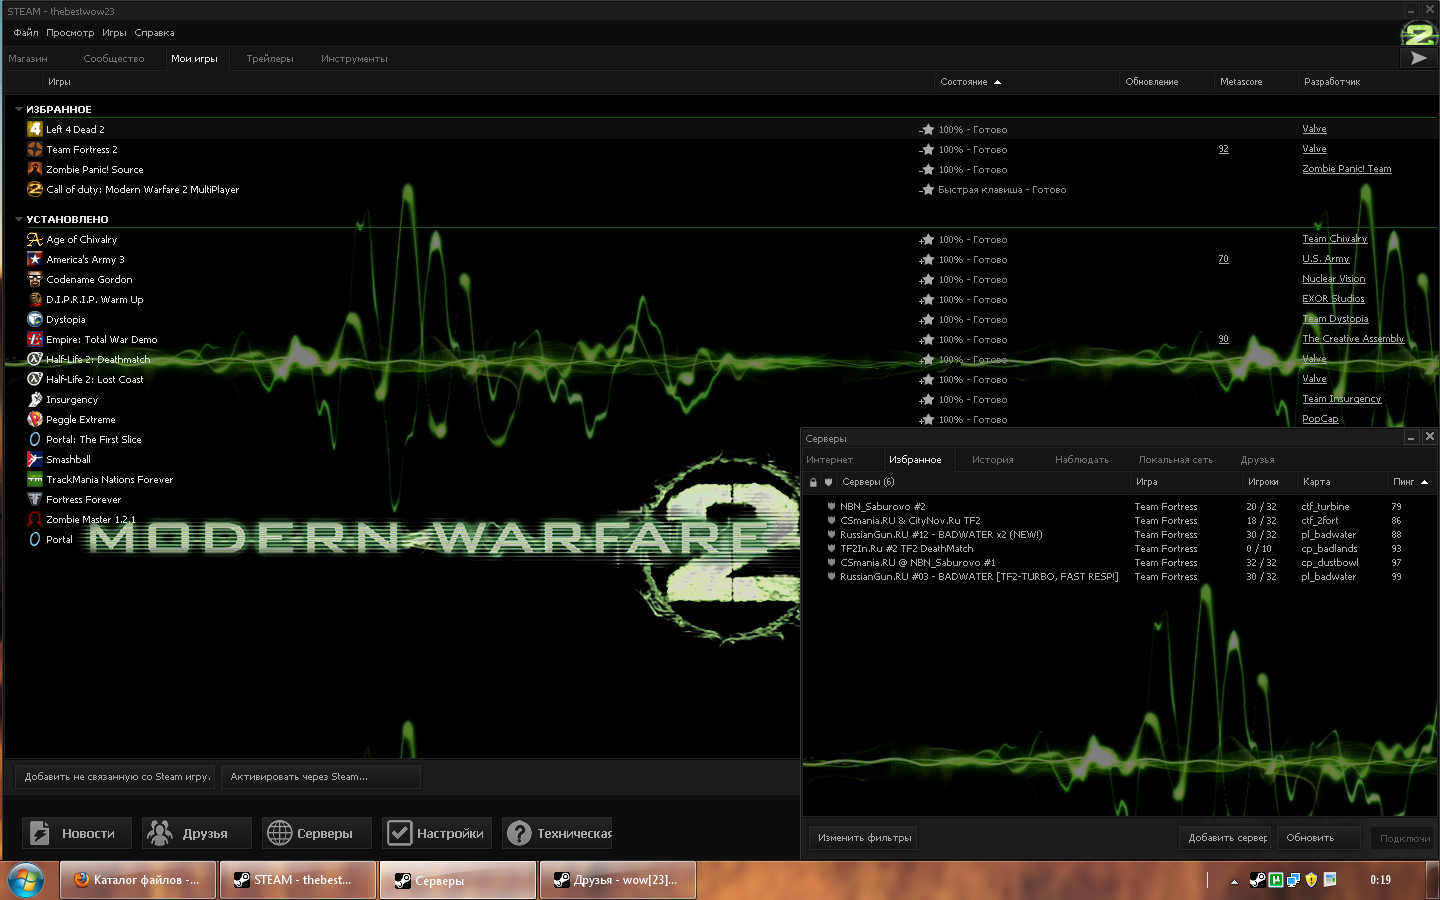
Task: Open the Файл menu
Action: pos(26,33)
